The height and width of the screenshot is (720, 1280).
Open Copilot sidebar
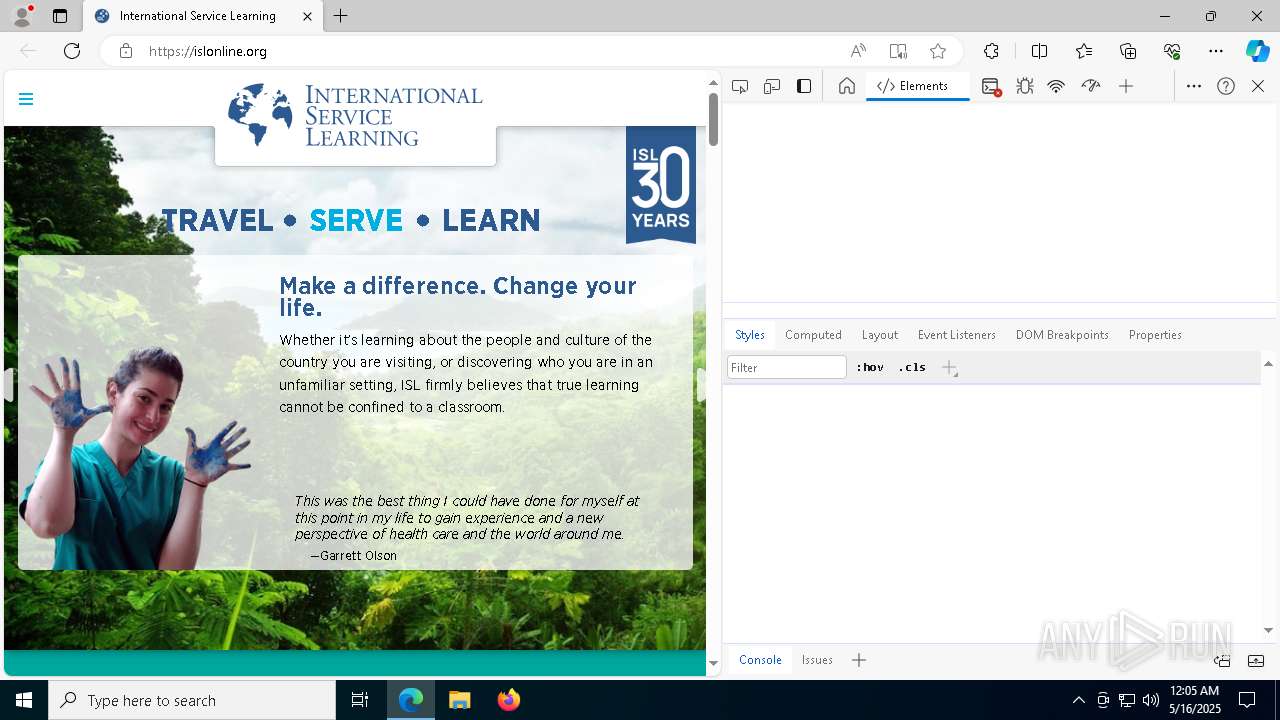(x=1257, y=51)
